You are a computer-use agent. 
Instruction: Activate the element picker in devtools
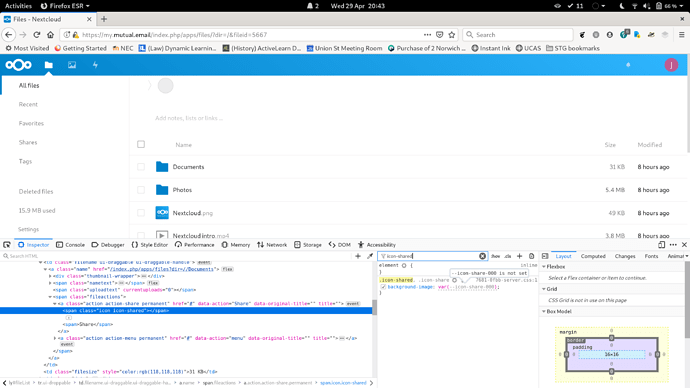[7, 245]
